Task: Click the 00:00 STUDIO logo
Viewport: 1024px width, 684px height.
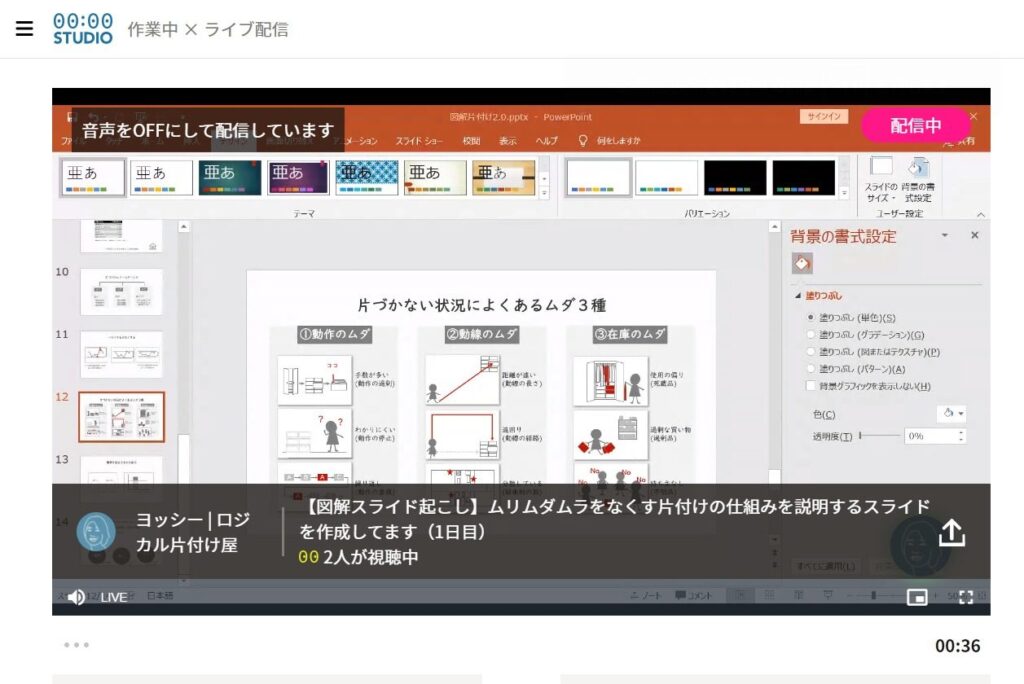Action: [82, 29]
